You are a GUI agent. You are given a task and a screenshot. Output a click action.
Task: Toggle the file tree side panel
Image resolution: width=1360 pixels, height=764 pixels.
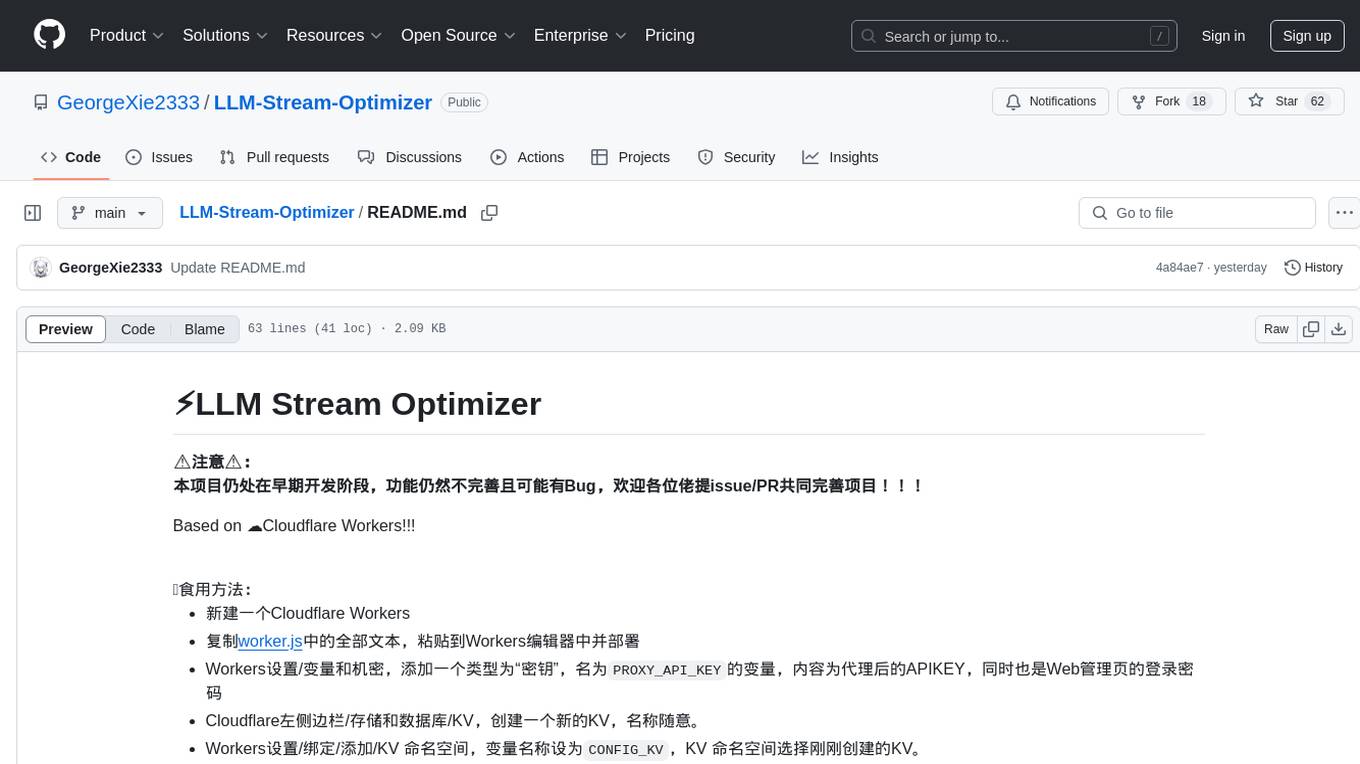coord(33,213)
